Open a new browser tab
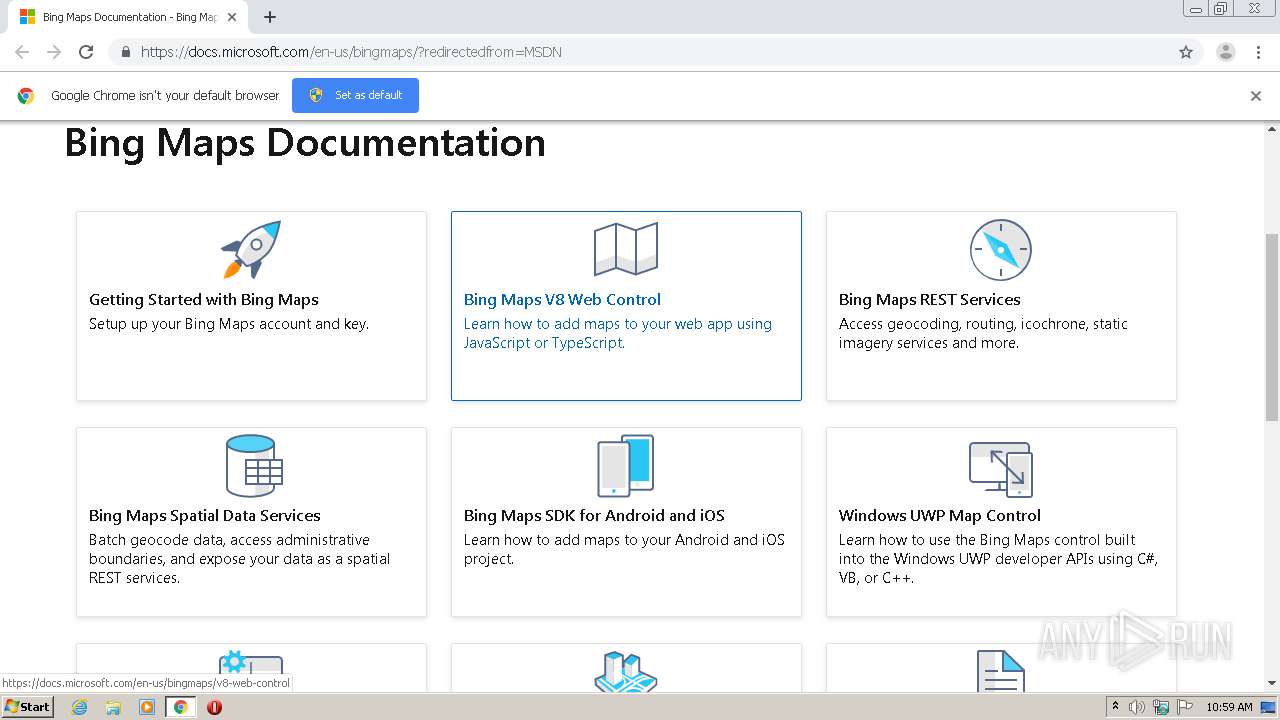Screen dimensions: 1280x720 coord(270,17)
